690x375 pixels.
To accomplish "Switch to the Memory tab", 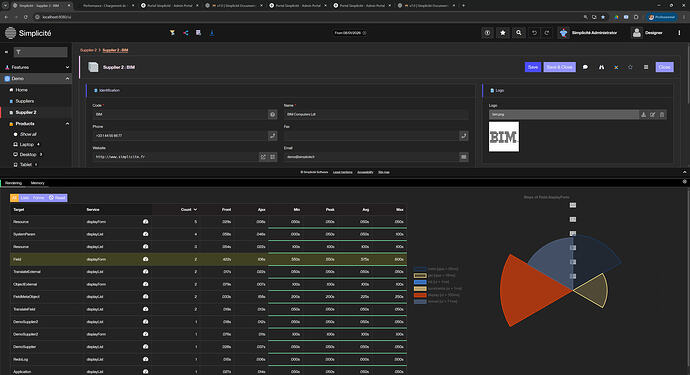I will tap(37, 183).
